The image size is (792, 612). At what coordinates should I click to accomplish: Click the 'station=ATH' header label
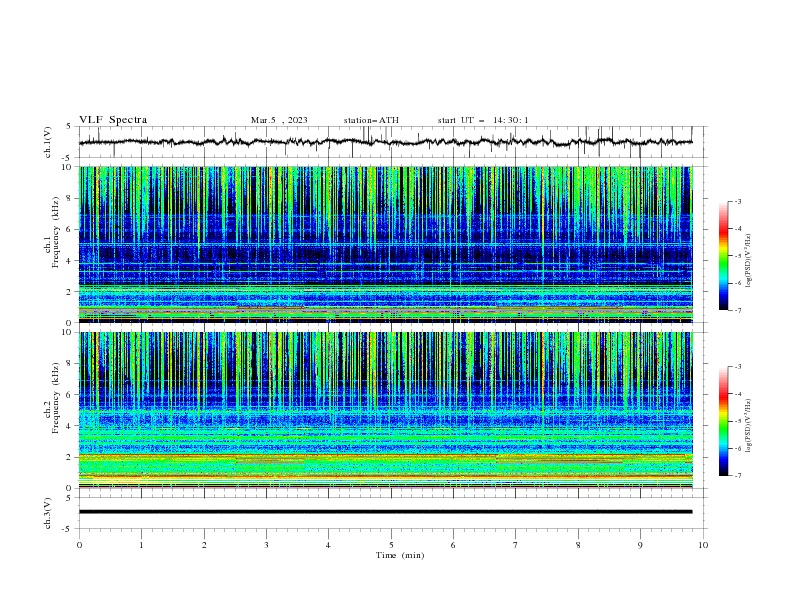(371, 120)
